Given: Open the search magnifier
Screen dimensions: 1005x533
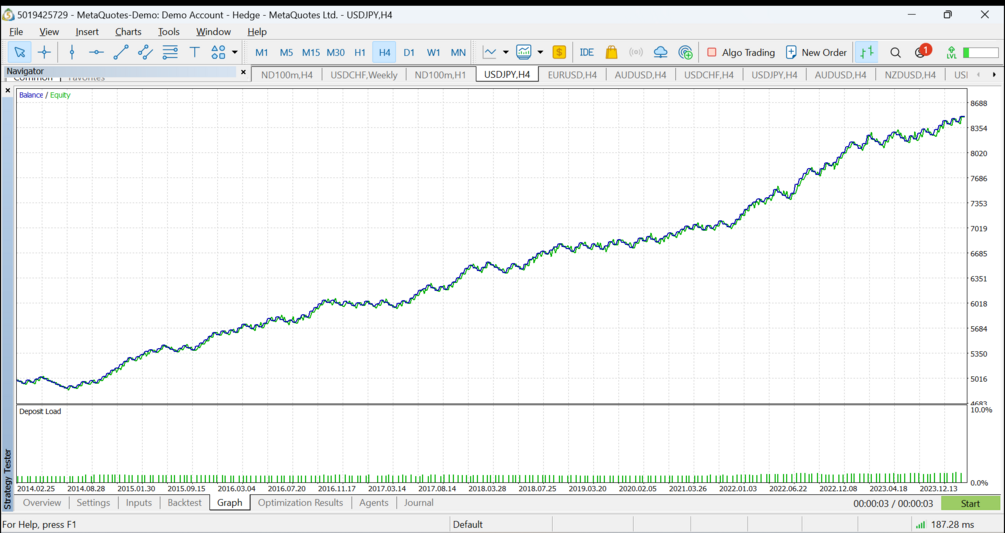Looking at the screenshot, I should click(895, 53).
